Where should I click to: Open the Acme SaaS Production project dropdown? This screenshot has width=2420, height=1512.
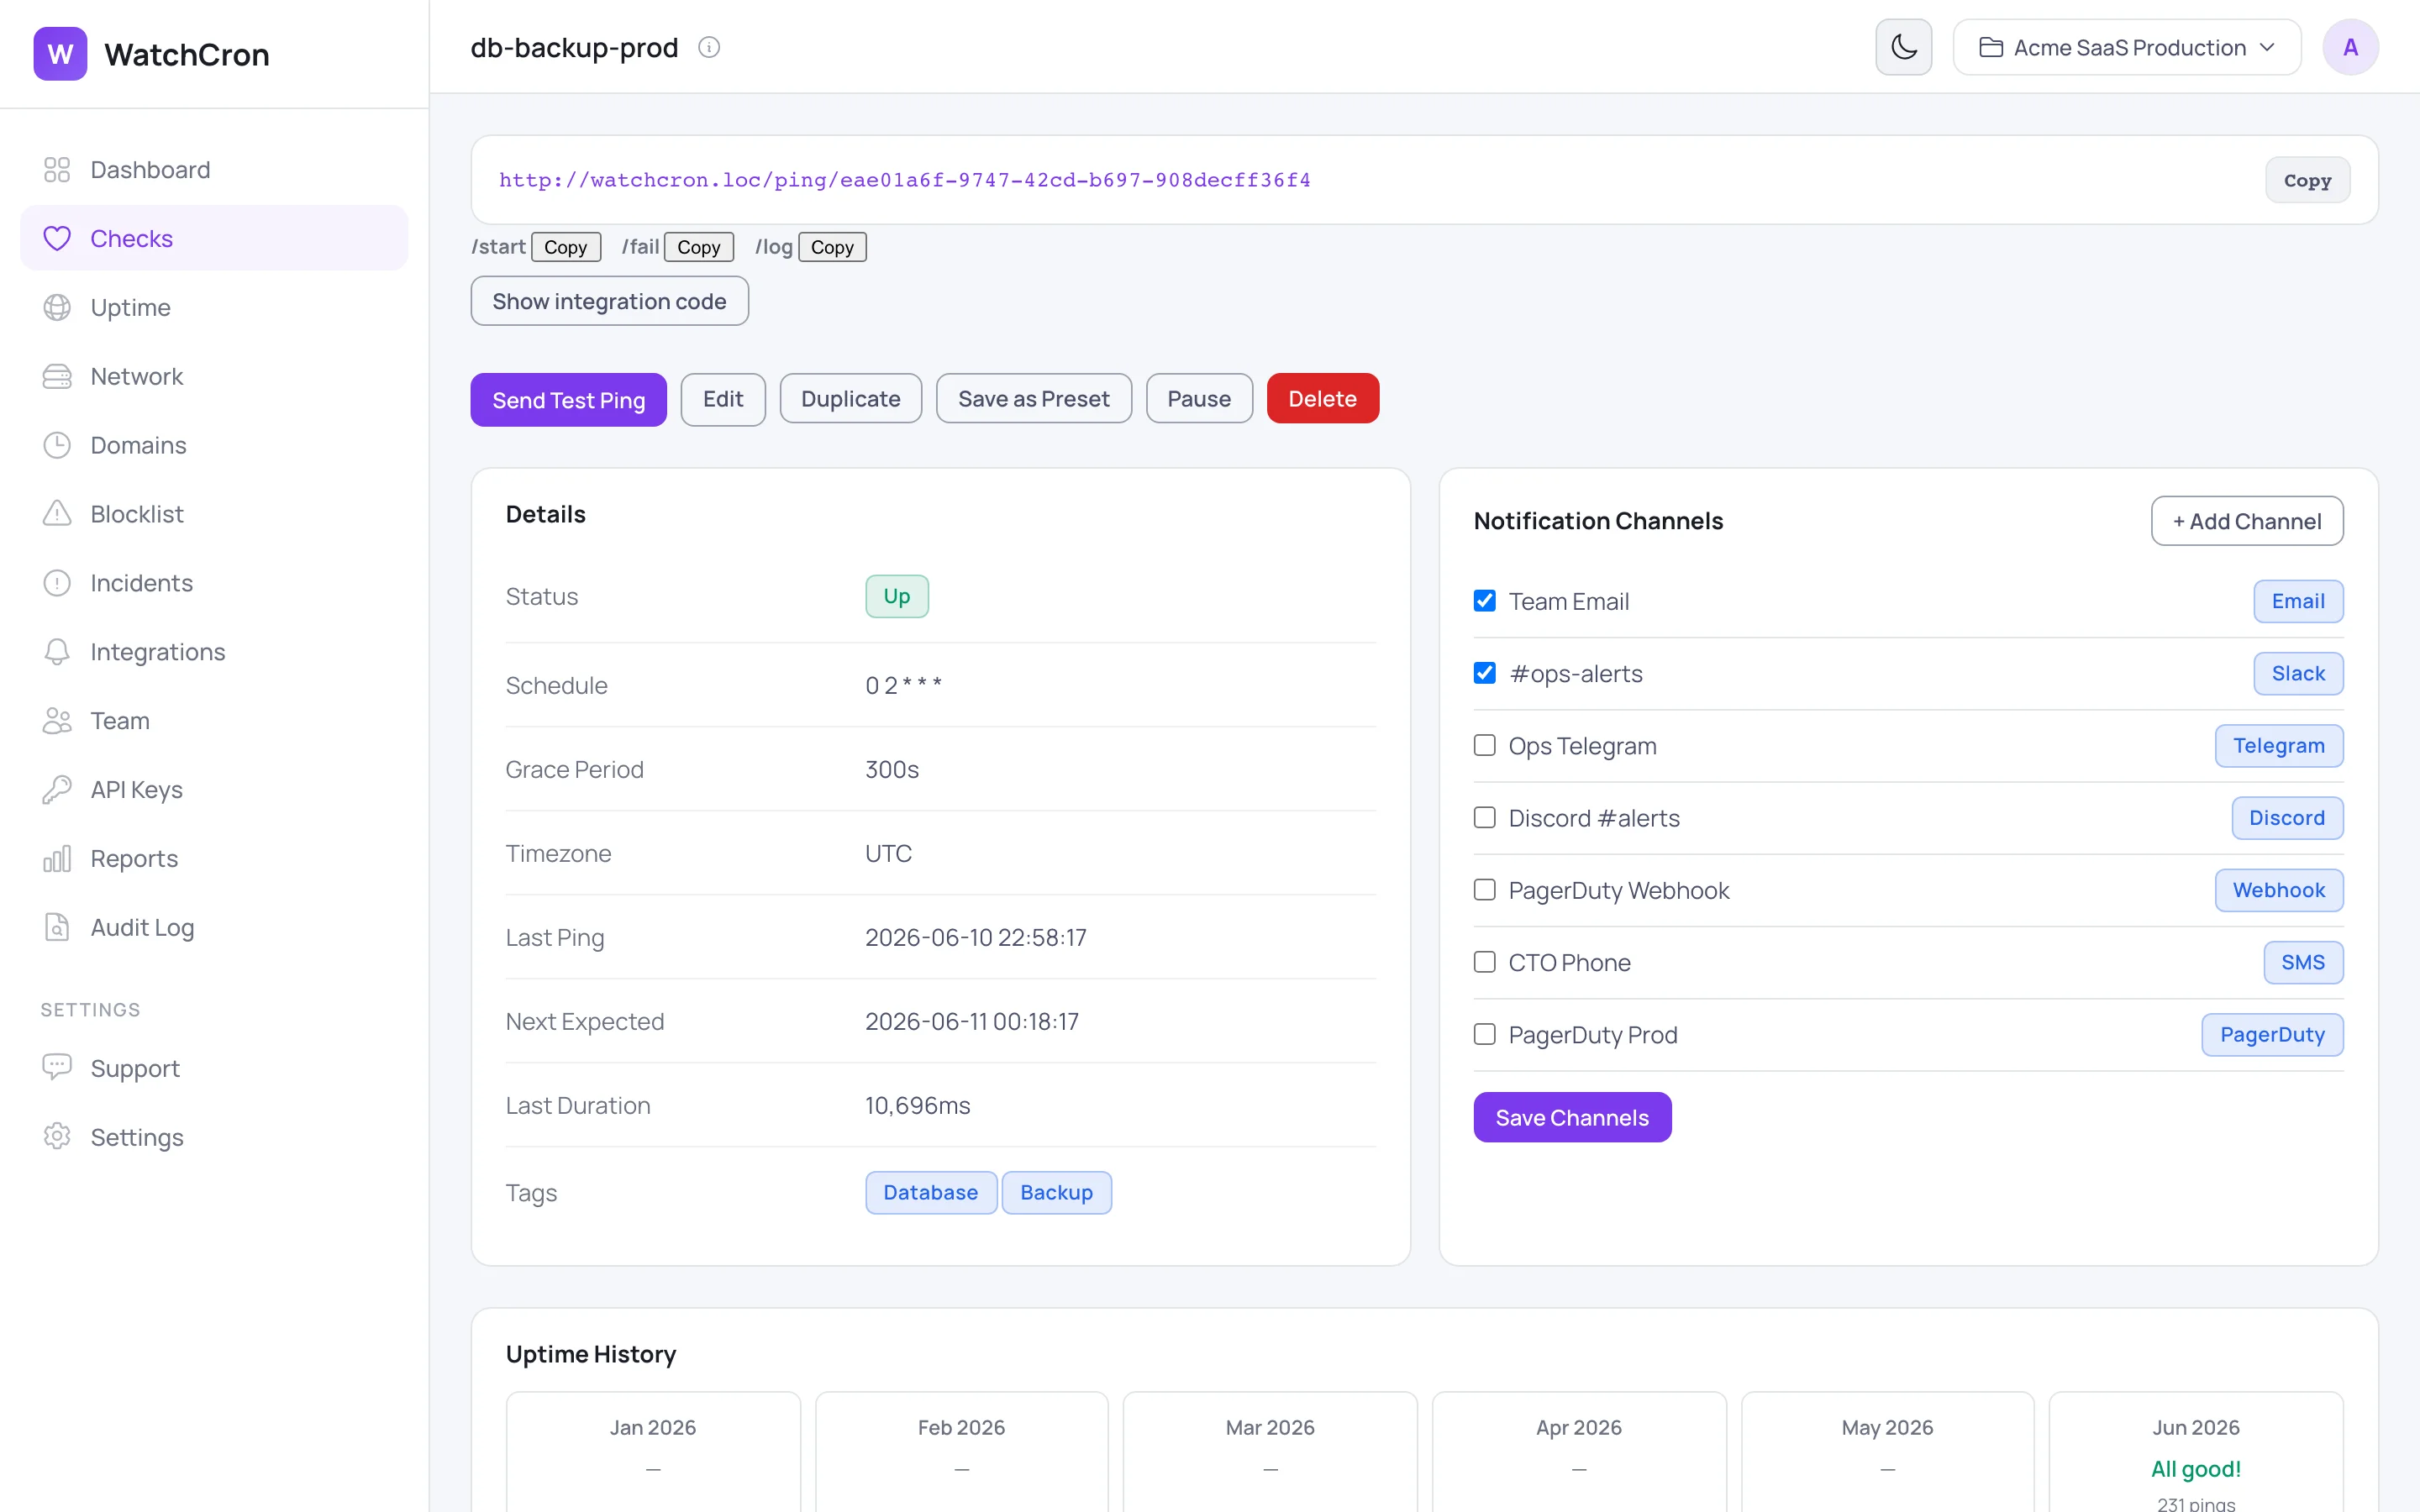[x=2127, y=47]
